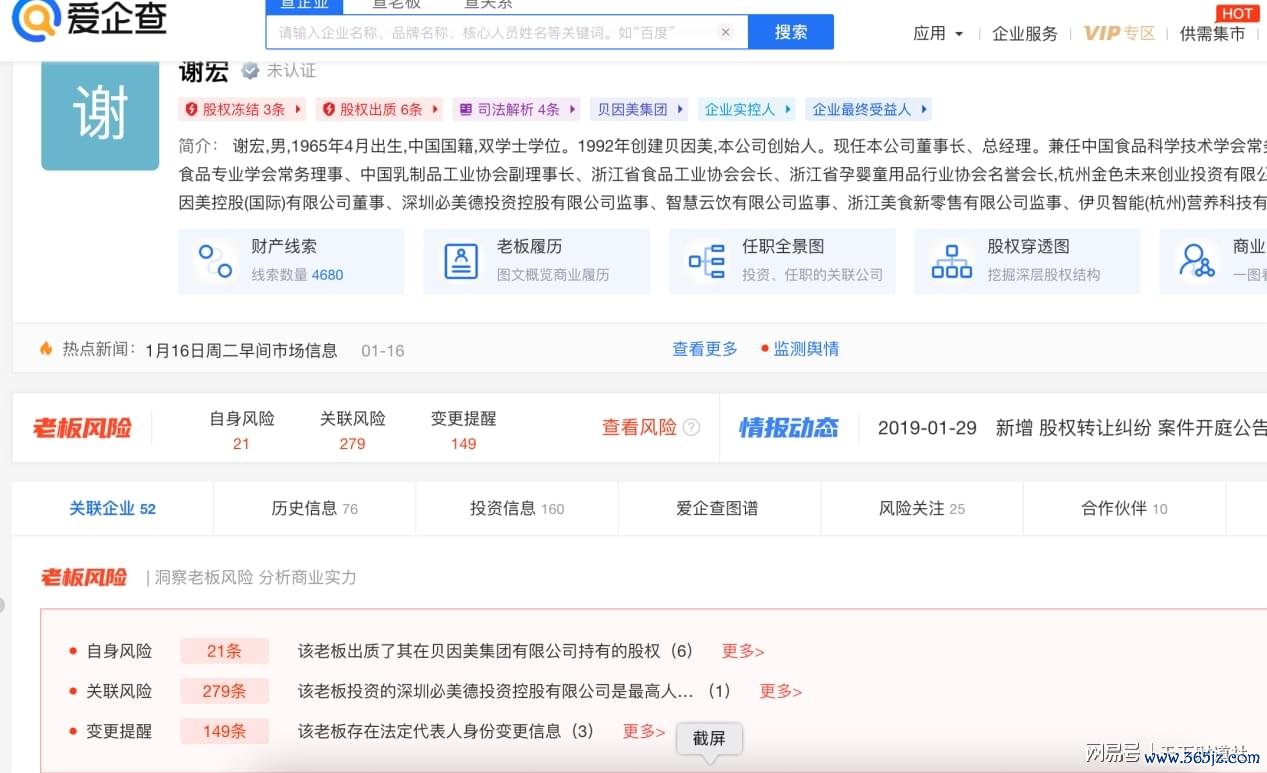Open 供需集市 in top navigation
Viewport: 1267px width, 773px height.
(1212, 33)
